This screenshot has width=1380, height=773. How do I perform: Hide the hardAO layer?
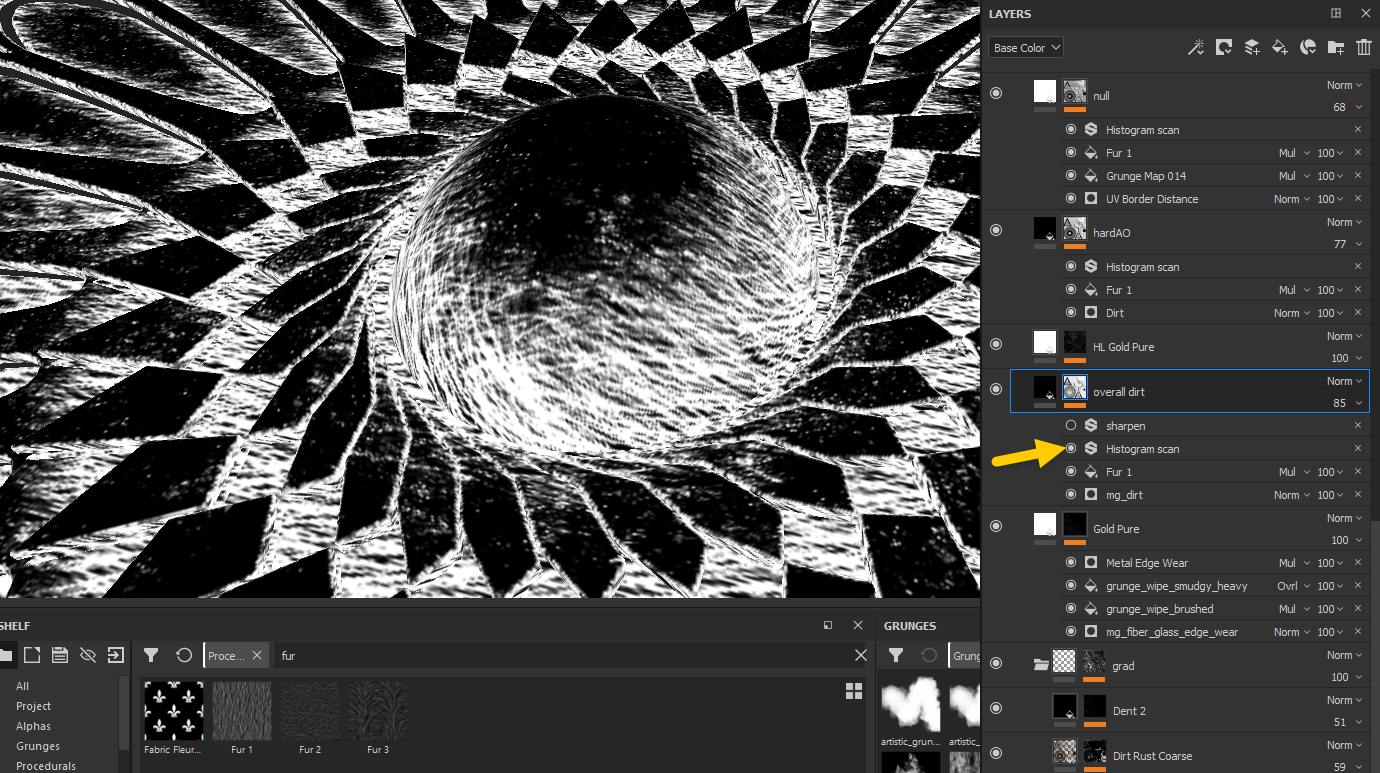point(995,230)
